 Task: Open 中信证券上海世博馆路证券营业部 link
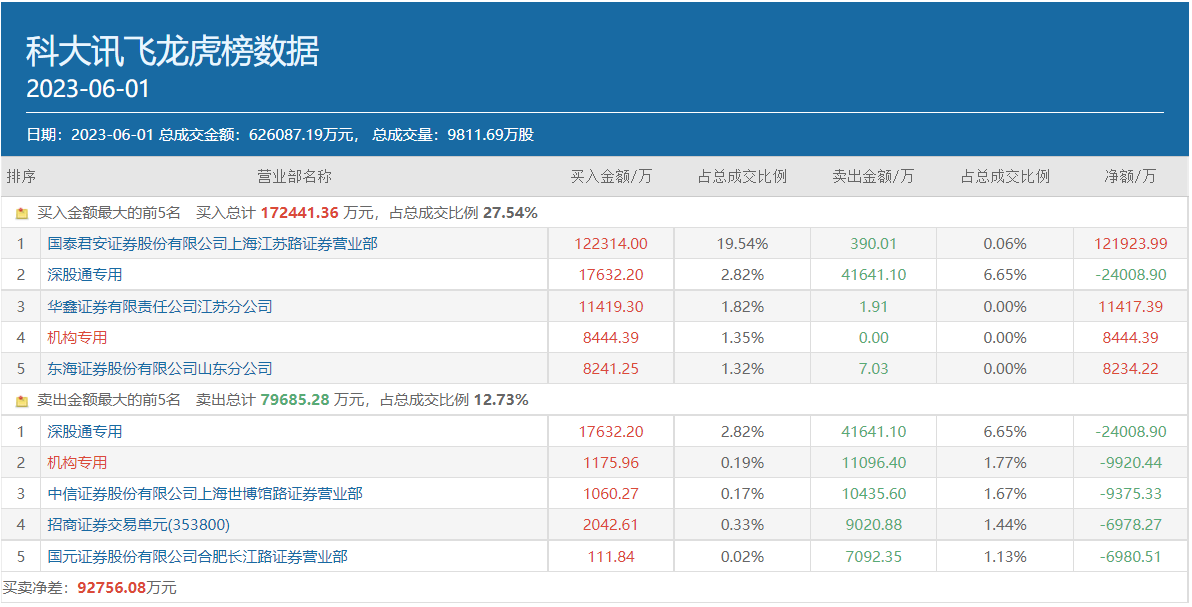[205, 494]
